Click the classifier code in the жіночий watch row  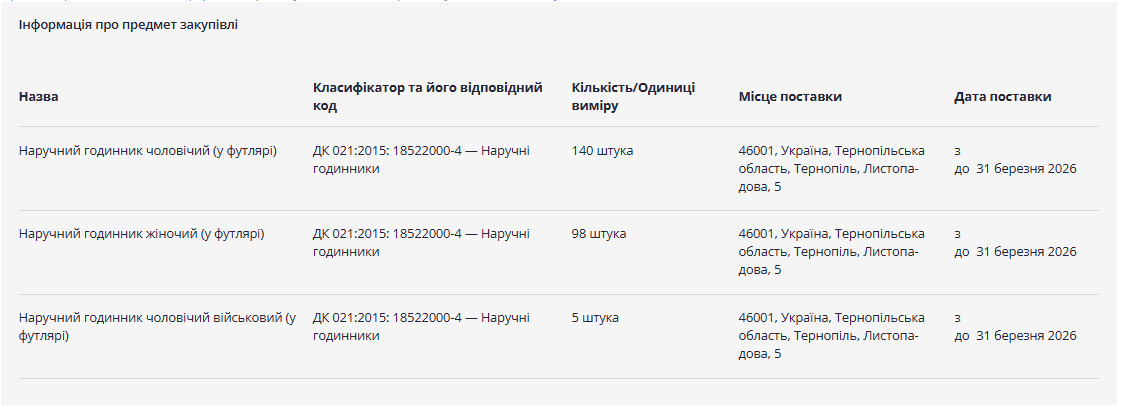(x=421, y=243)
